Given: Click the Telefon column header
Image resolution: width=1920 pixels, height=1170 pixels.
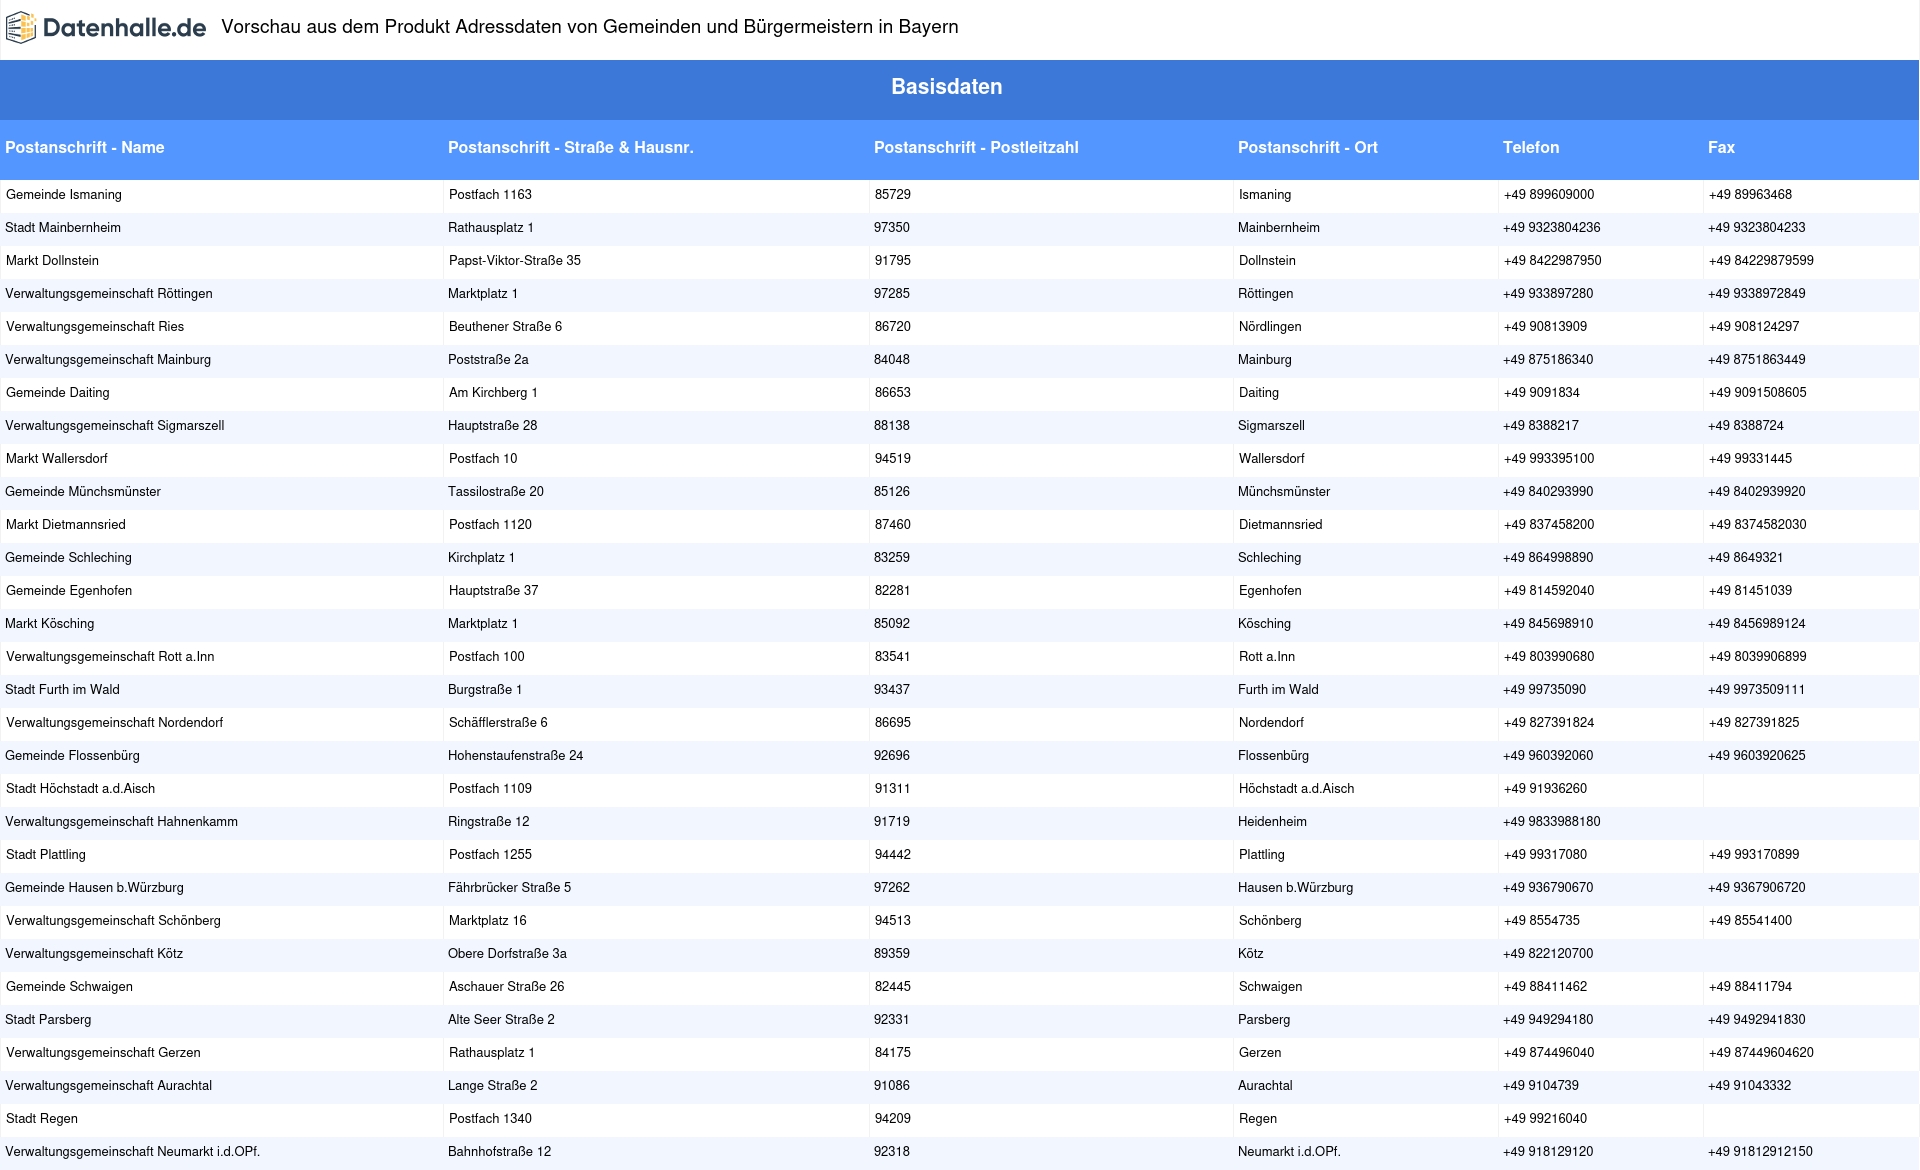Looking at the screenshot, I should pyautogui.click(x=1530, y=147).
